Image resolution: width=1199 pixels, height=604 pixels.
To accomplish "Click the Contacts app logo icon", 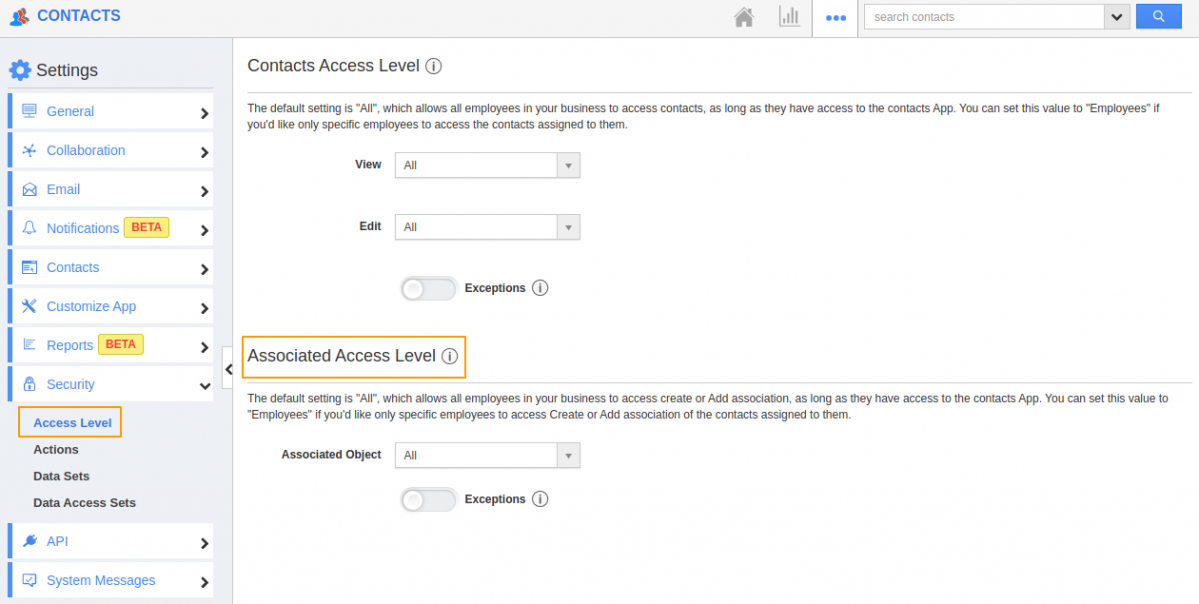I will [19, 16].
